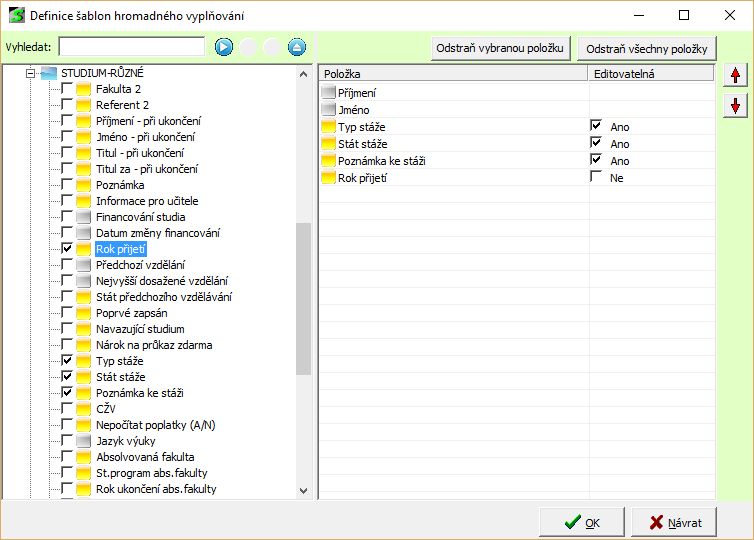The width and height of the screenshot is (754, 540).
Task: Click the STUDIUM-RŮZNÉ folder icon
Action: pyautogui.click(x=49, y=73)
